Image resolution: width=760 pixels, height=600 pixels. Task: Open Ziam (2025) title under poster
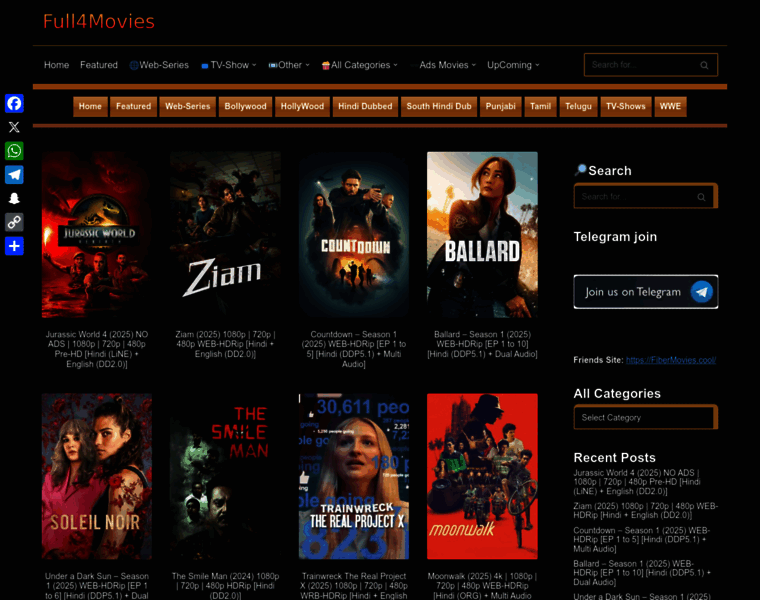click(225, 344)
